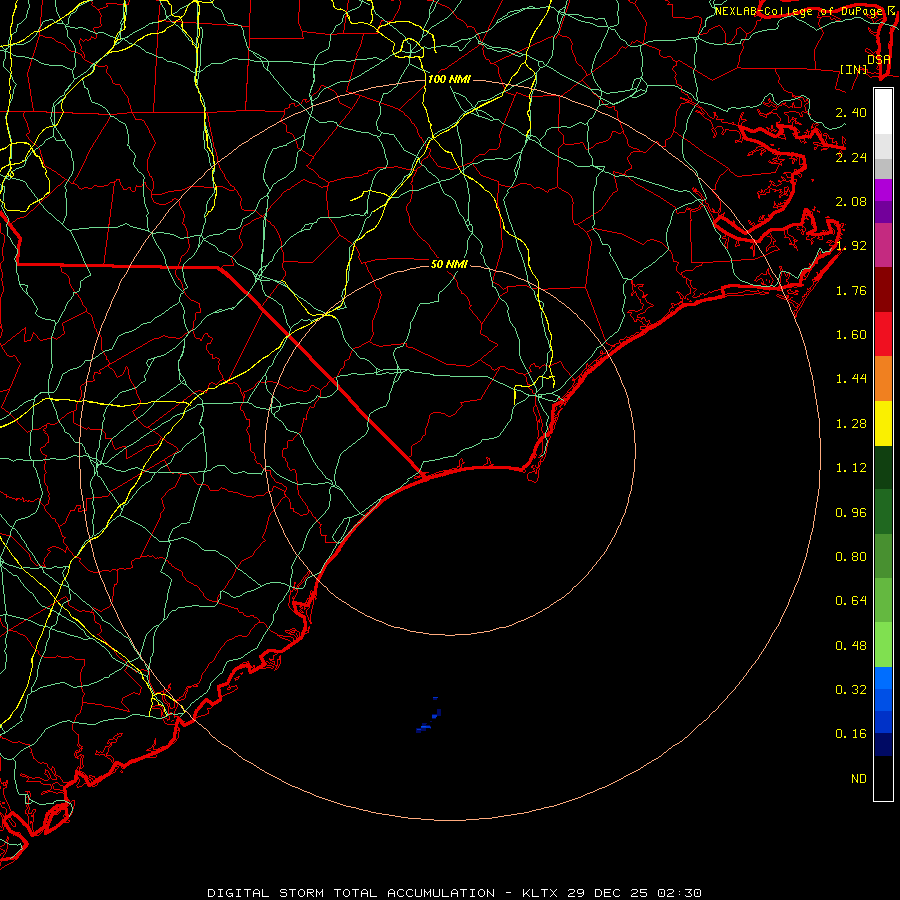Click the KLTX station identifier in caption
The image size is (900, 900).
tap(541, 893)
